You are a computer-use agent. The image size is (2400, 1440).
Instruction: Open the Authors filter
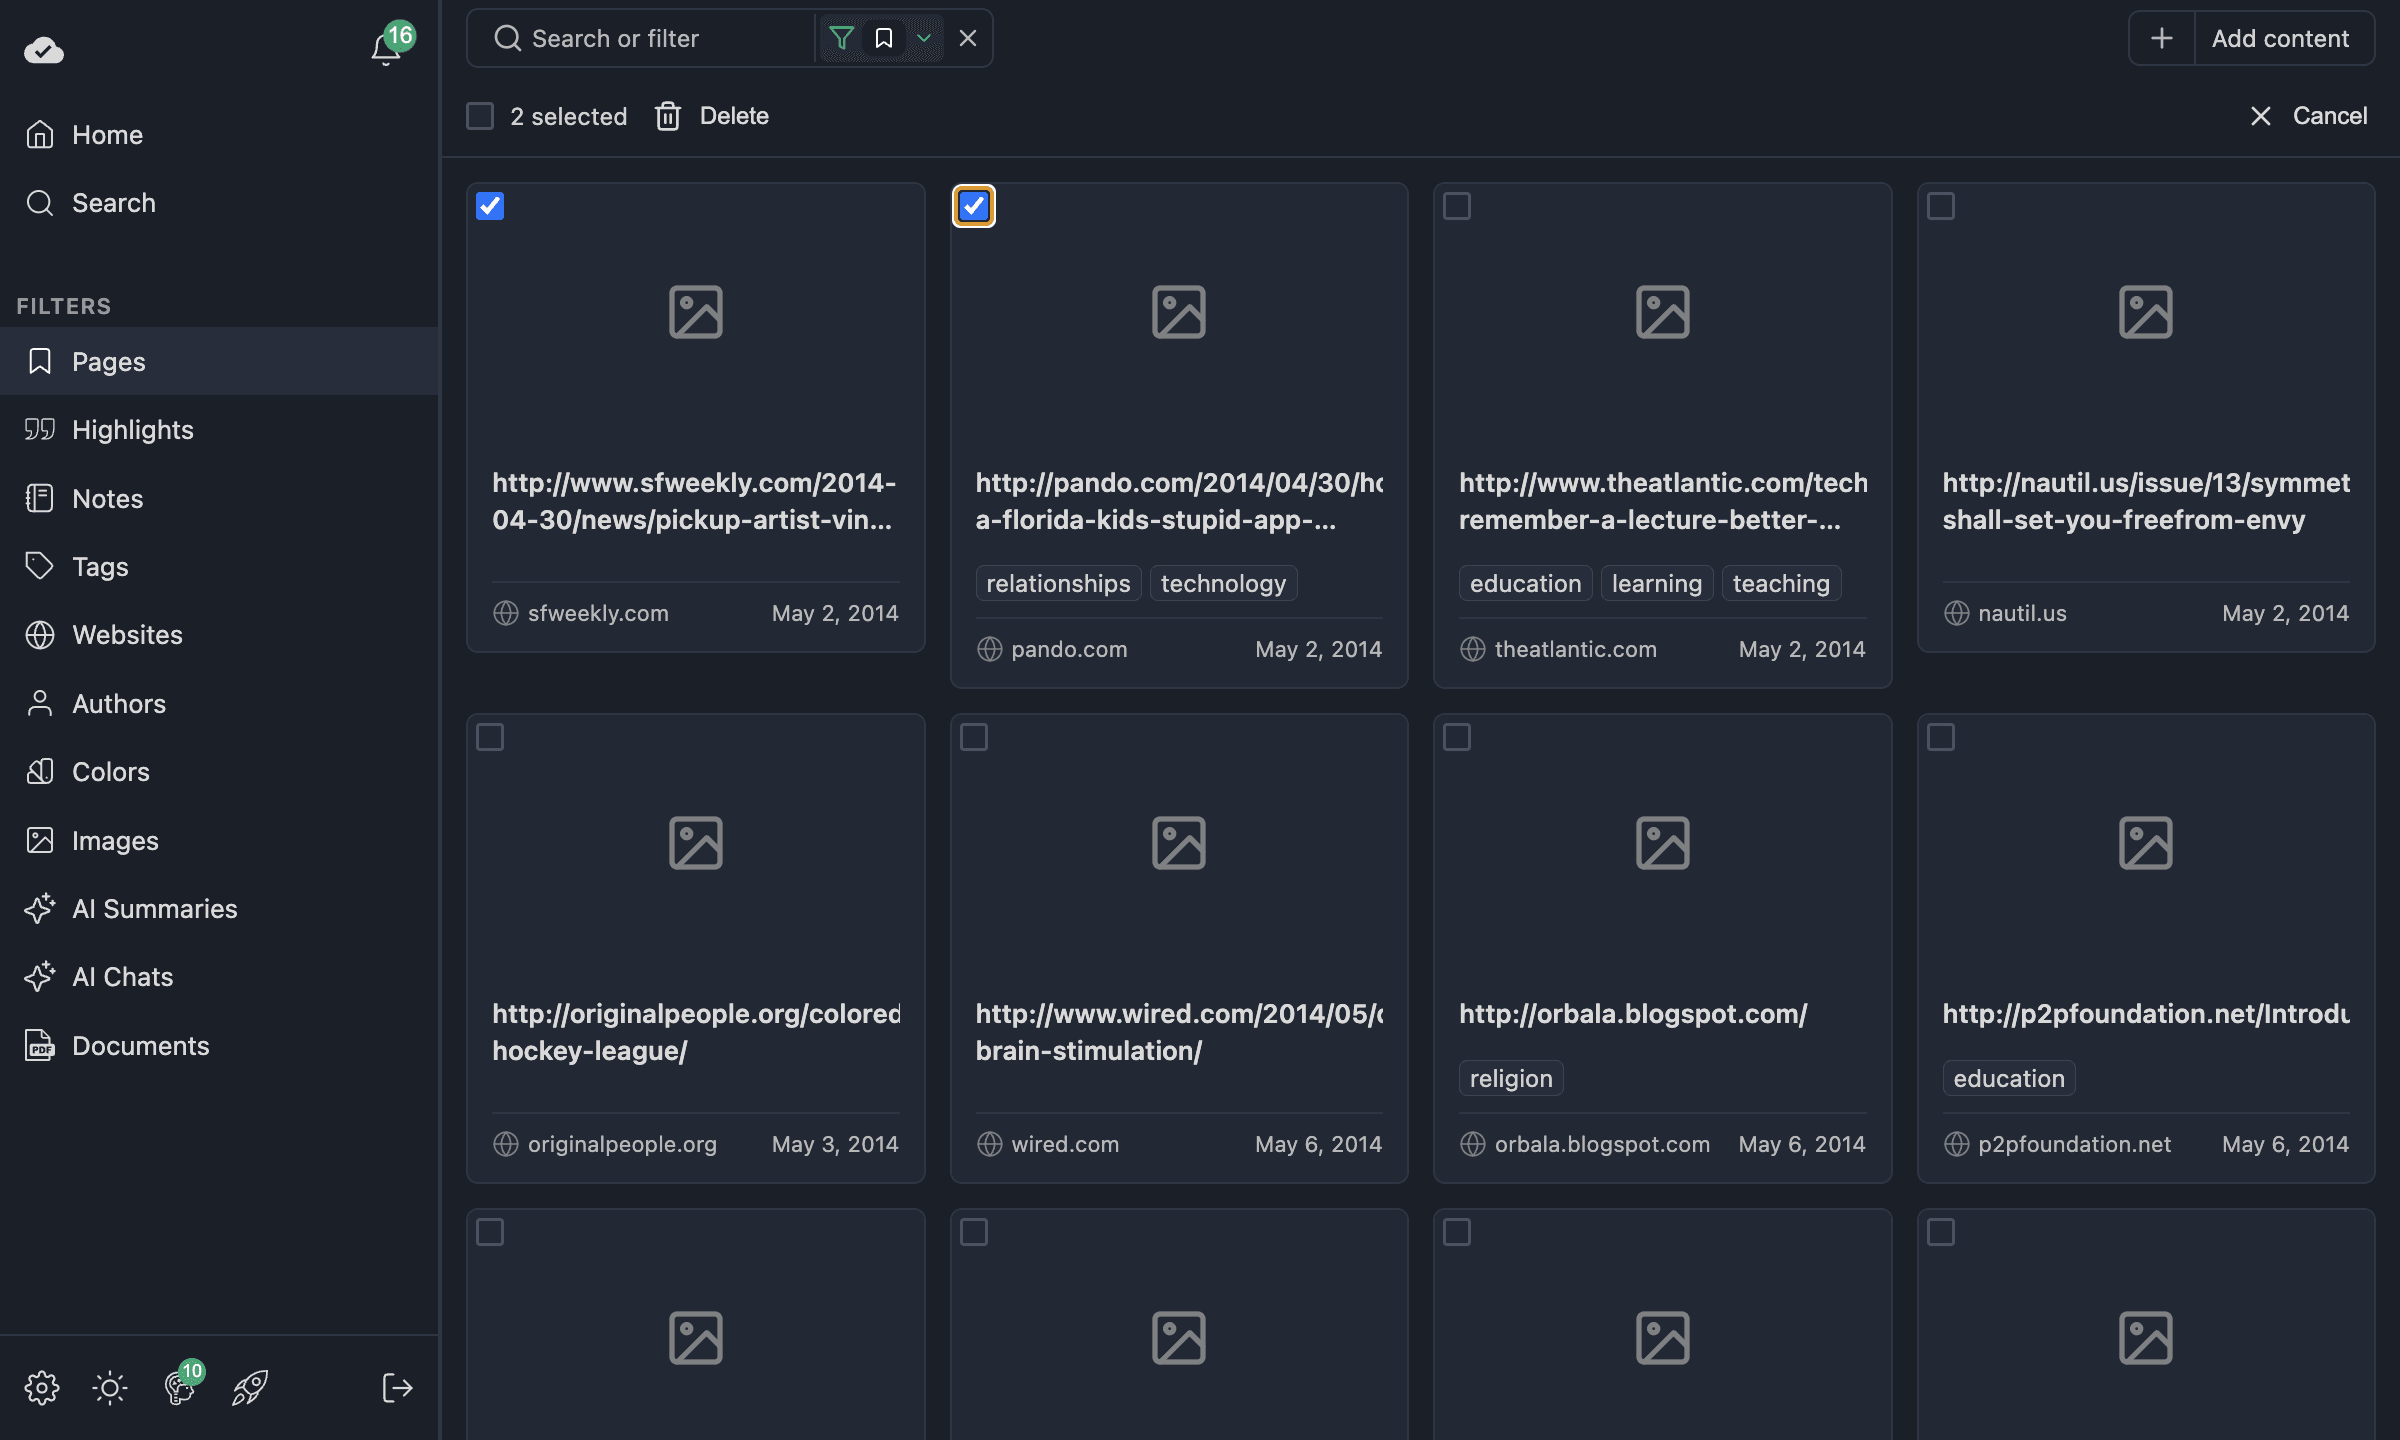click(119, 703)
